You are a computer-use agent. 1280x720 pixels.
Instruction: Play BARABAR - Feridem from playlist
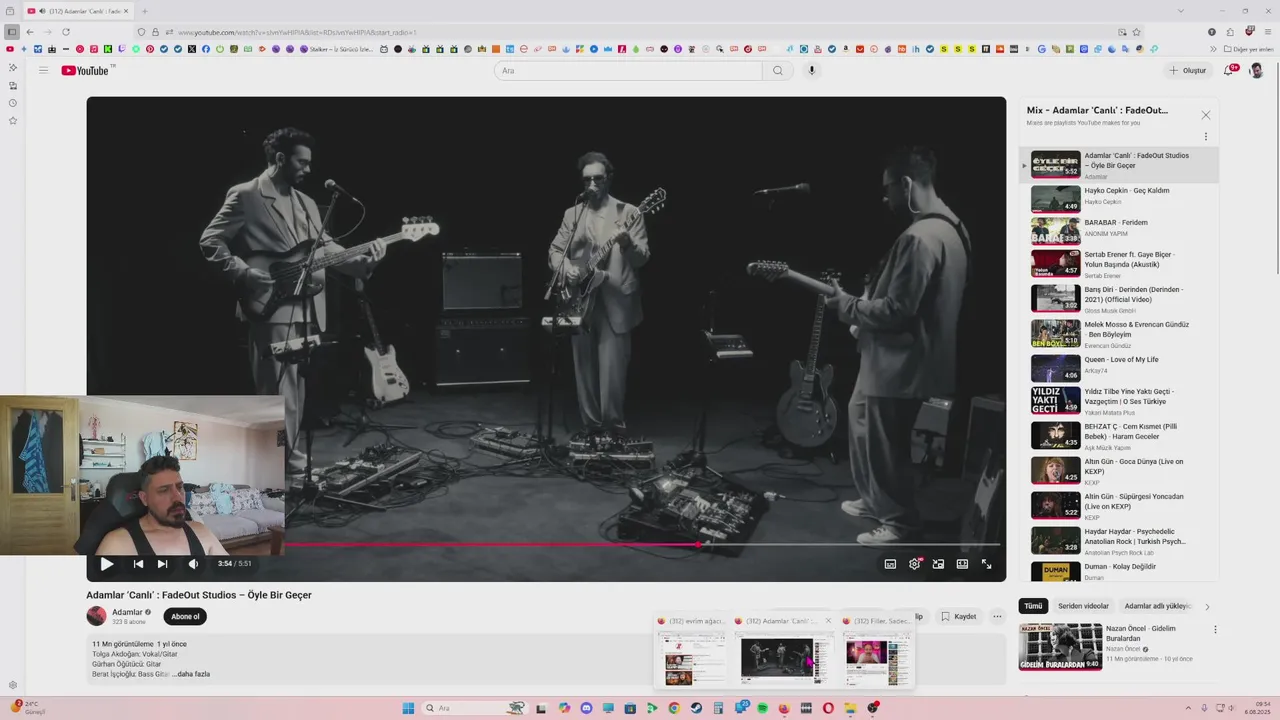click(x=1119, y=230)
